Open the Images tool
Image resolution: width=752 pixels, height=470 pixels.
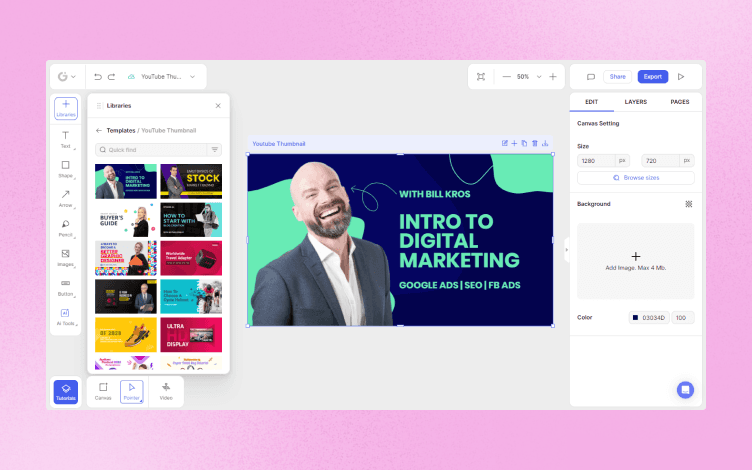[66, 258]
